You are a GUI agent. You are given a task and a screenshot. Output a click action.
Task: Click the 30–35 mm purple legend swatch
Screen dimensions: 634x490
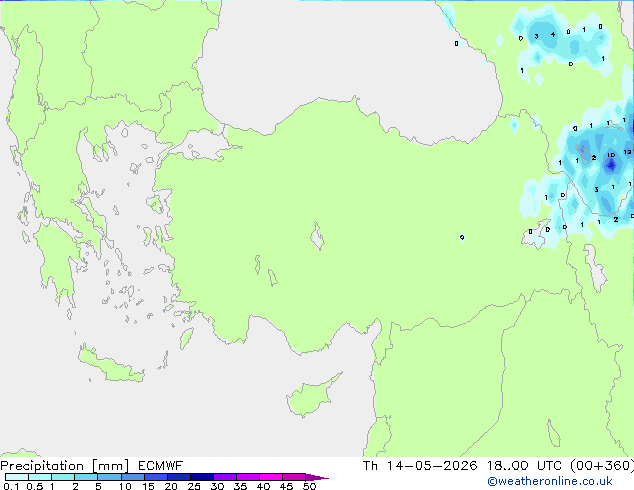click(x=224, y=477)
